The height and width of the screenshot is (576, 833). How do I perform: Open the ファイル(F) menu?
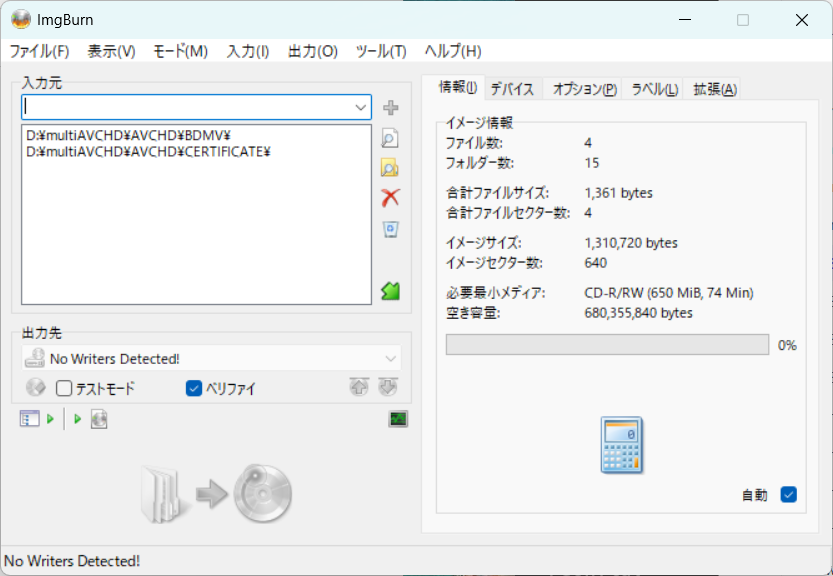click(39, 51)
